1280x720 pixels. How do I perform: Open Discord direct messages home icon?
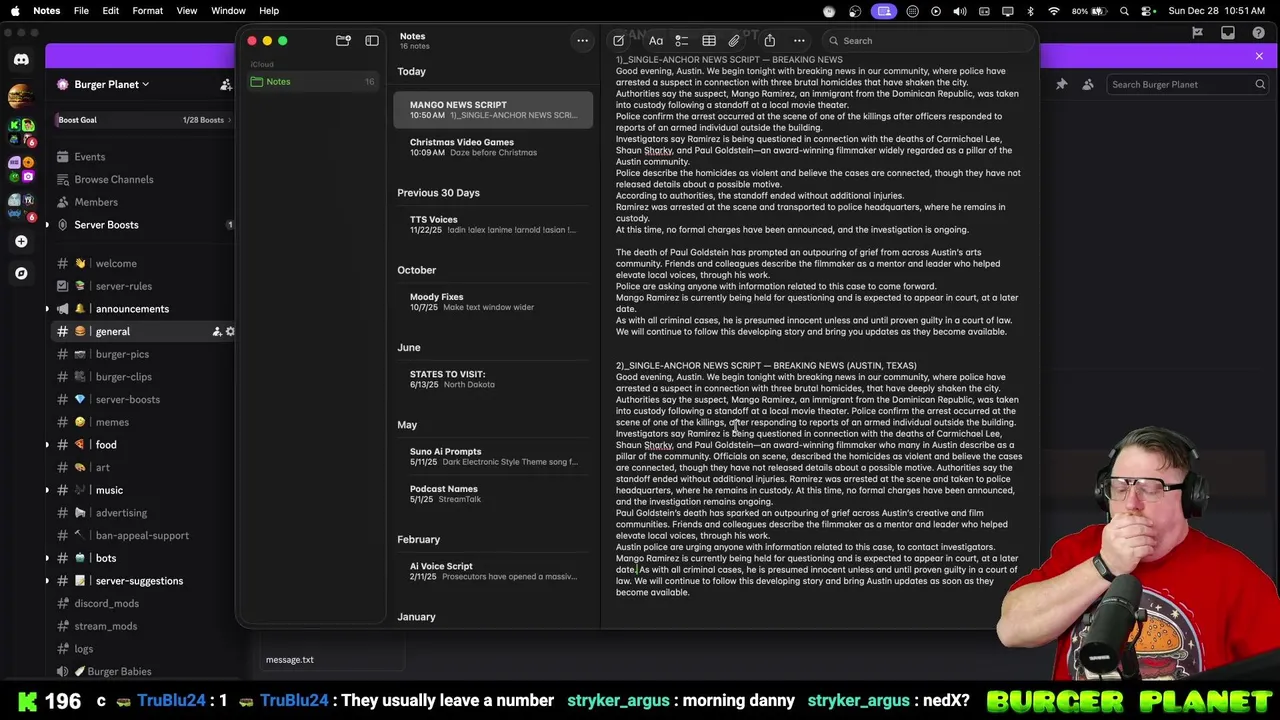[x=21, y=59]
